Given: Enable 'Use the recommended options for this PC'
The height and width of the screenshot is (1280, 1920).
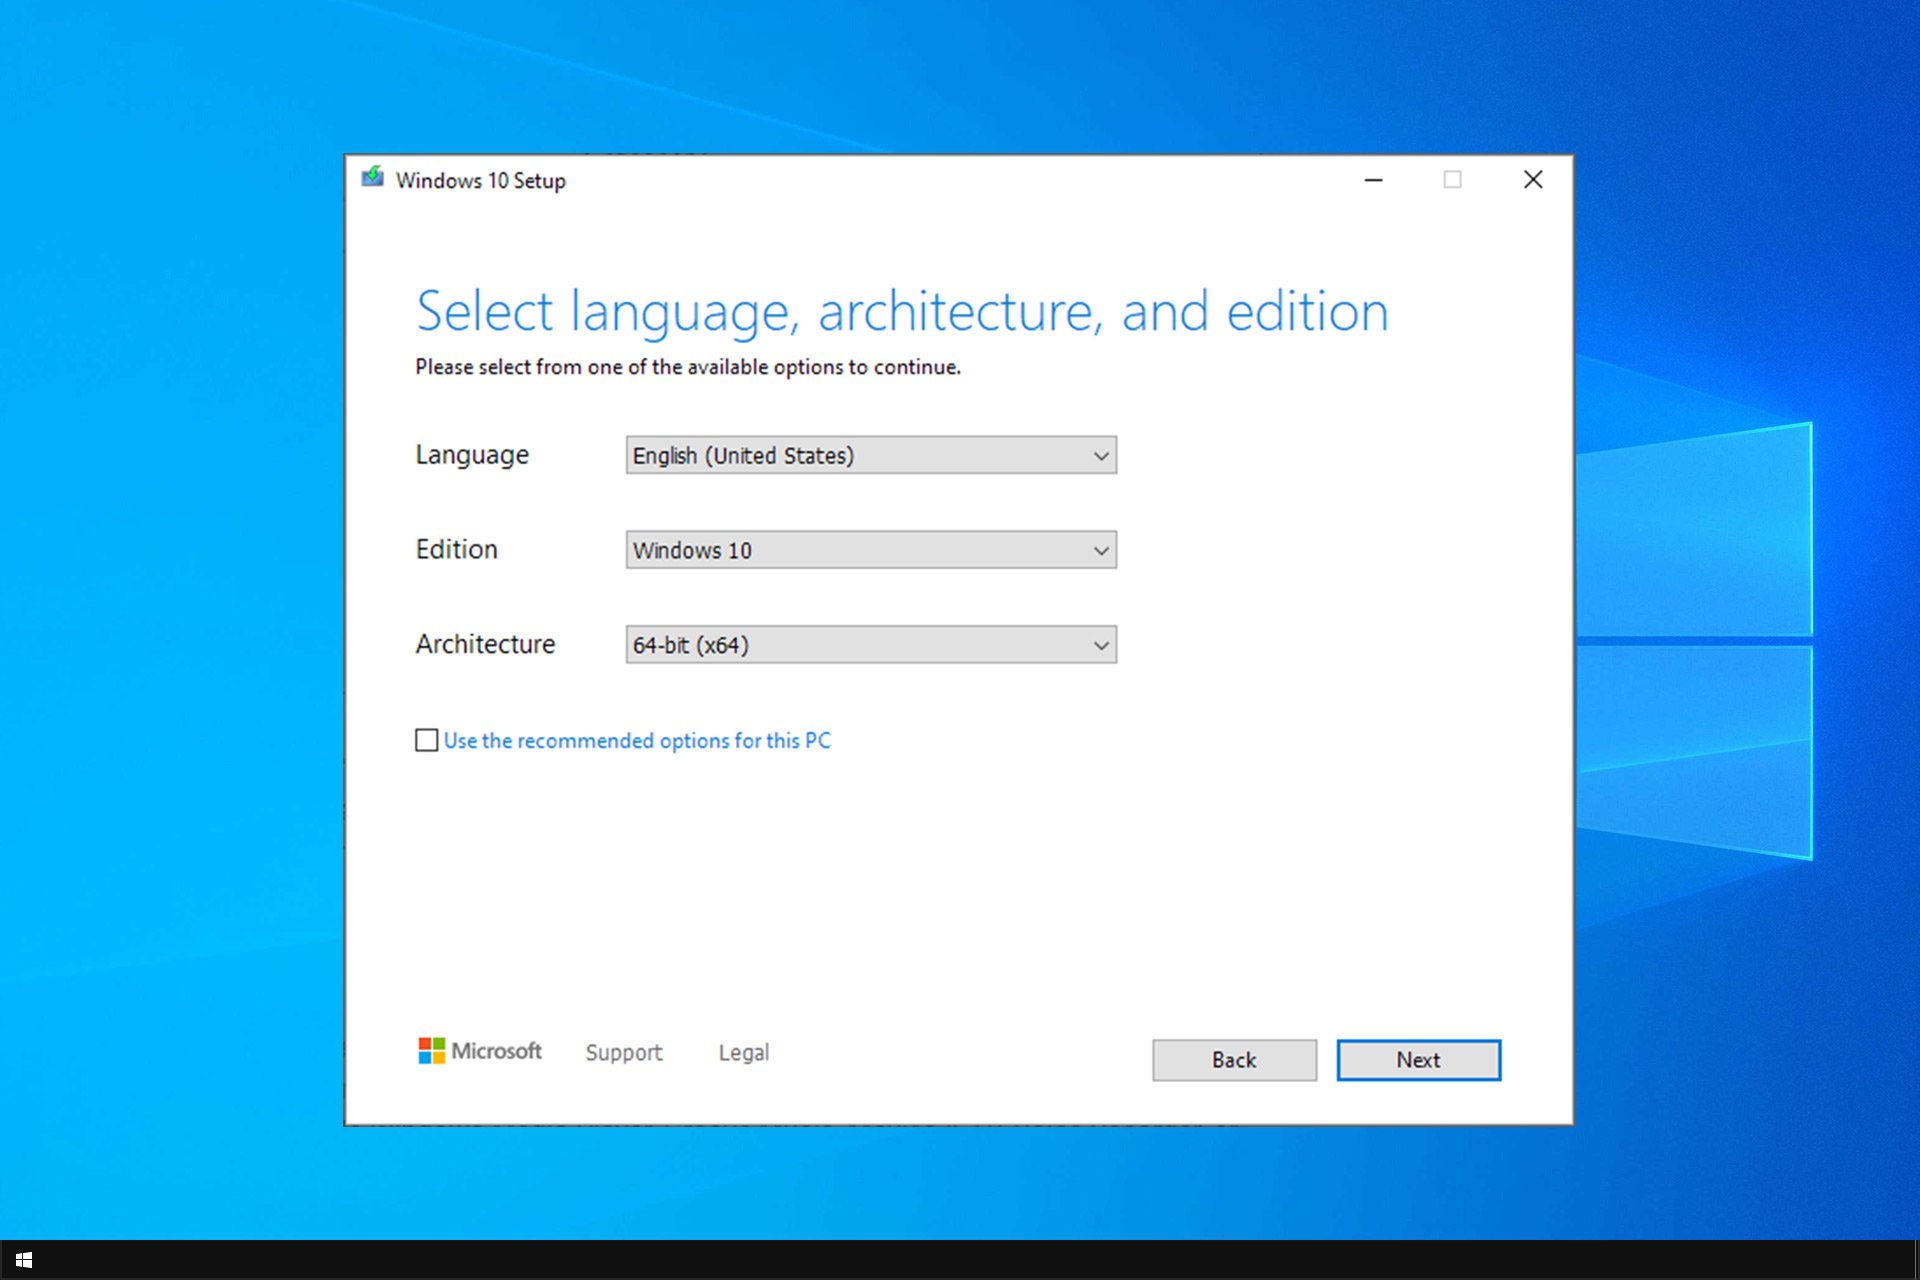Looking at the screenshot, I should pyautogui.click(x=427, y=740).
